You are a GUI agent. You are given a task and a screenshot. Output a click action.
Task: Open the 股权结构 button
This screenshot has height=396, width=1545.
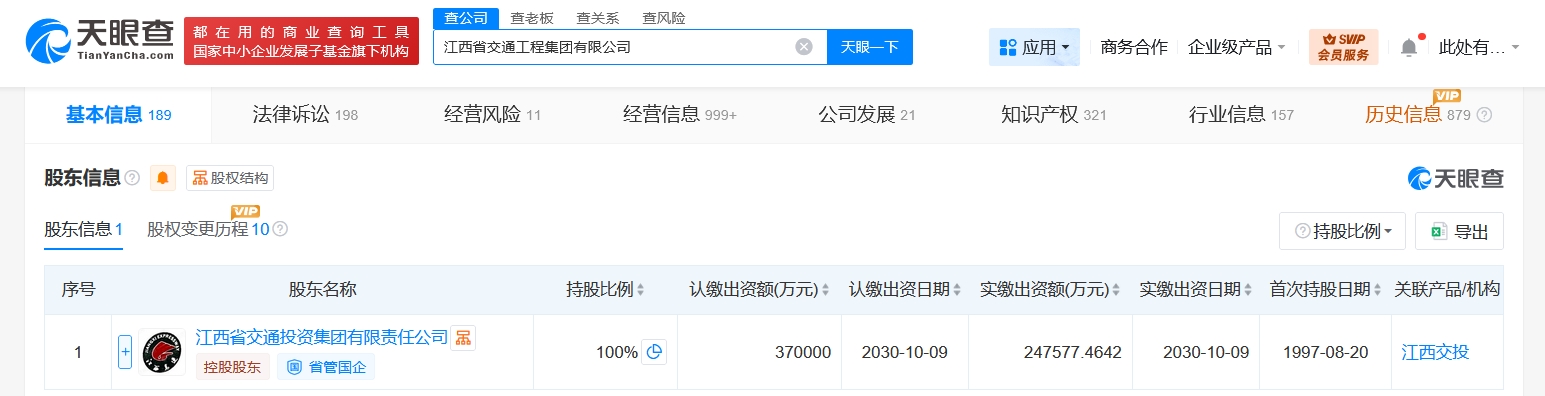(x=230, y=178)
